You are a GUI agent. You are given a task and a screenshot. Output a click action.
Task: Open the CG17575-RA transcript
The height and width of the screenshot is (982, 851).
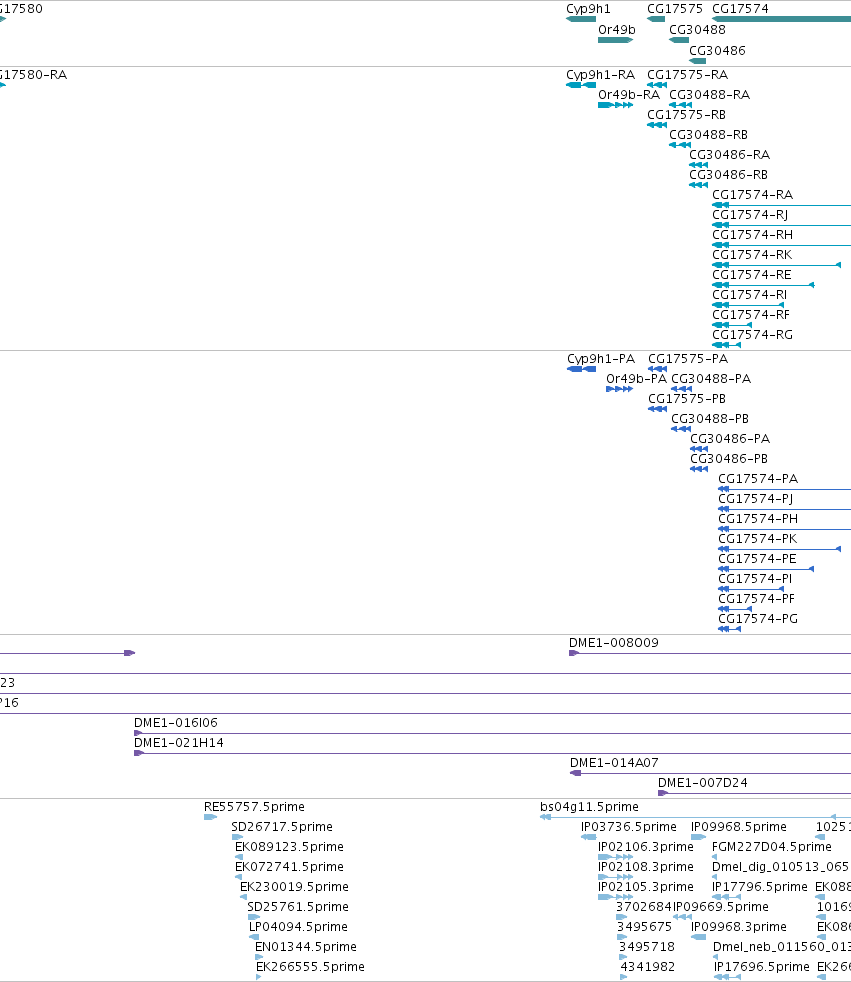657,85
